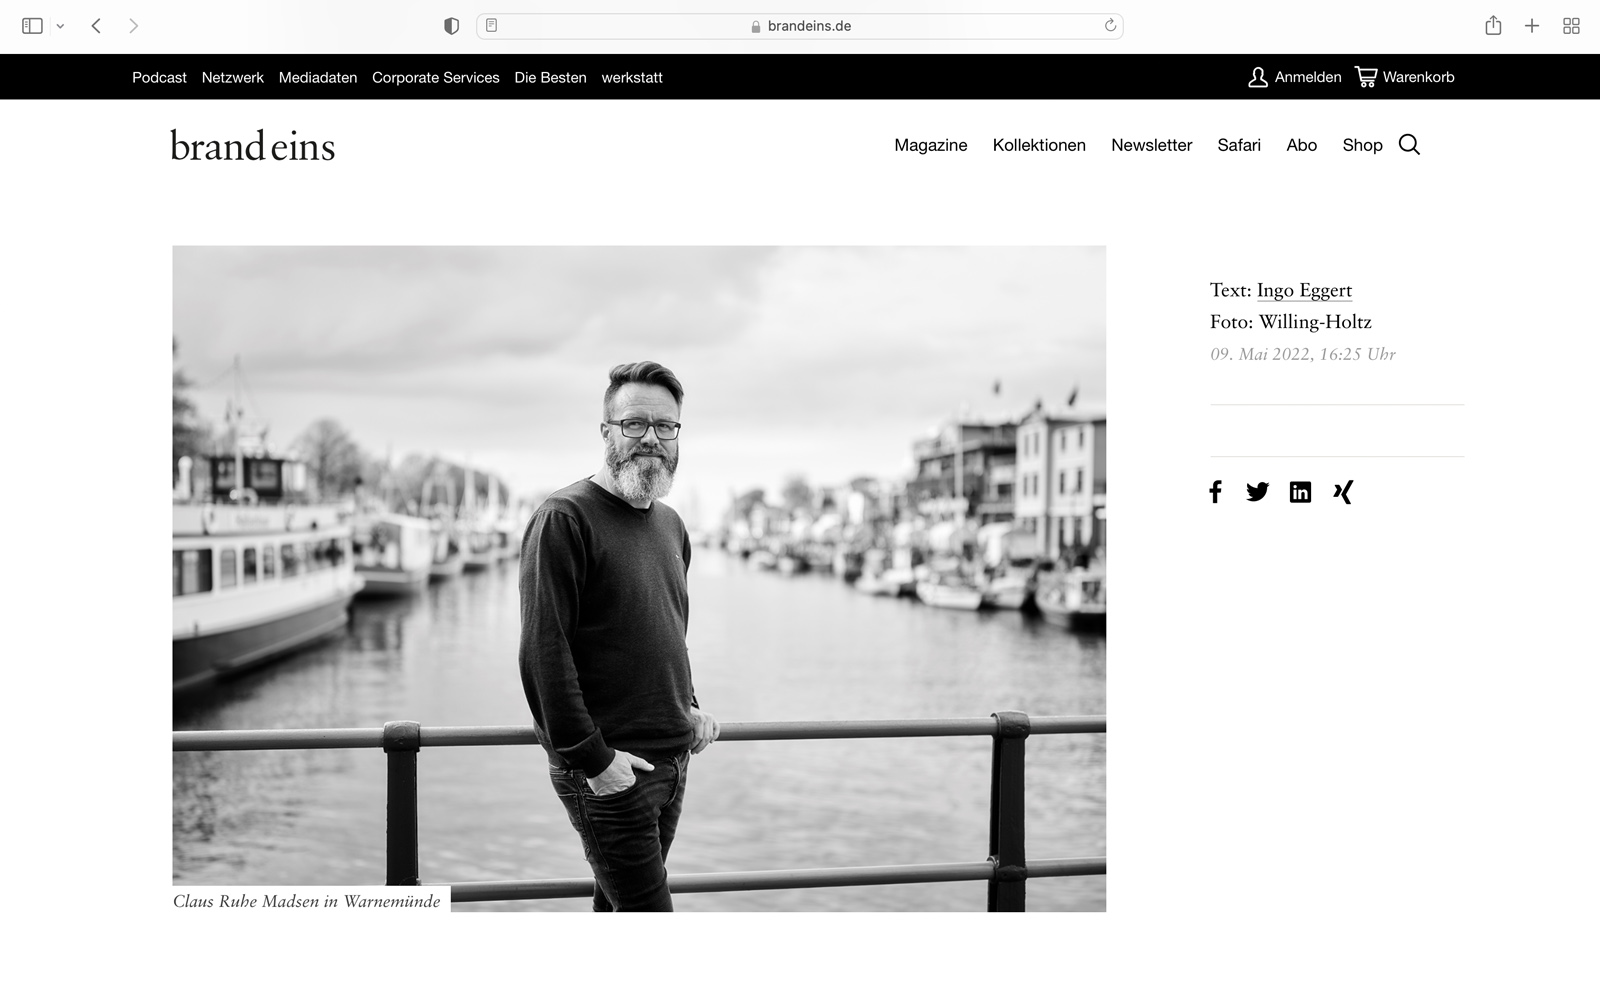1600x999 pixels.
Task: Go to Newsletter section
Action: click(x=1151, y=145)
